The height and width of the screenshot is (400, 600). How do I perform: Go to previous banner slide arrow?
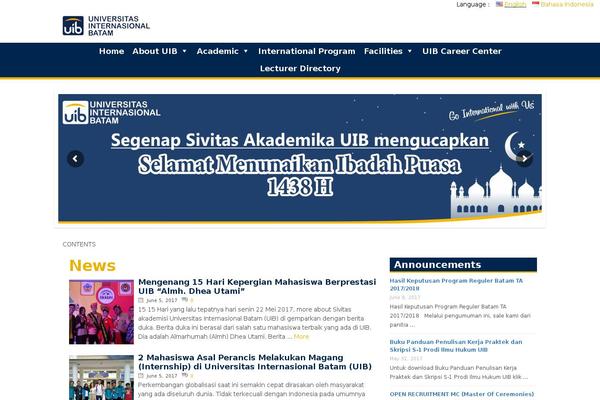[75, 158]
